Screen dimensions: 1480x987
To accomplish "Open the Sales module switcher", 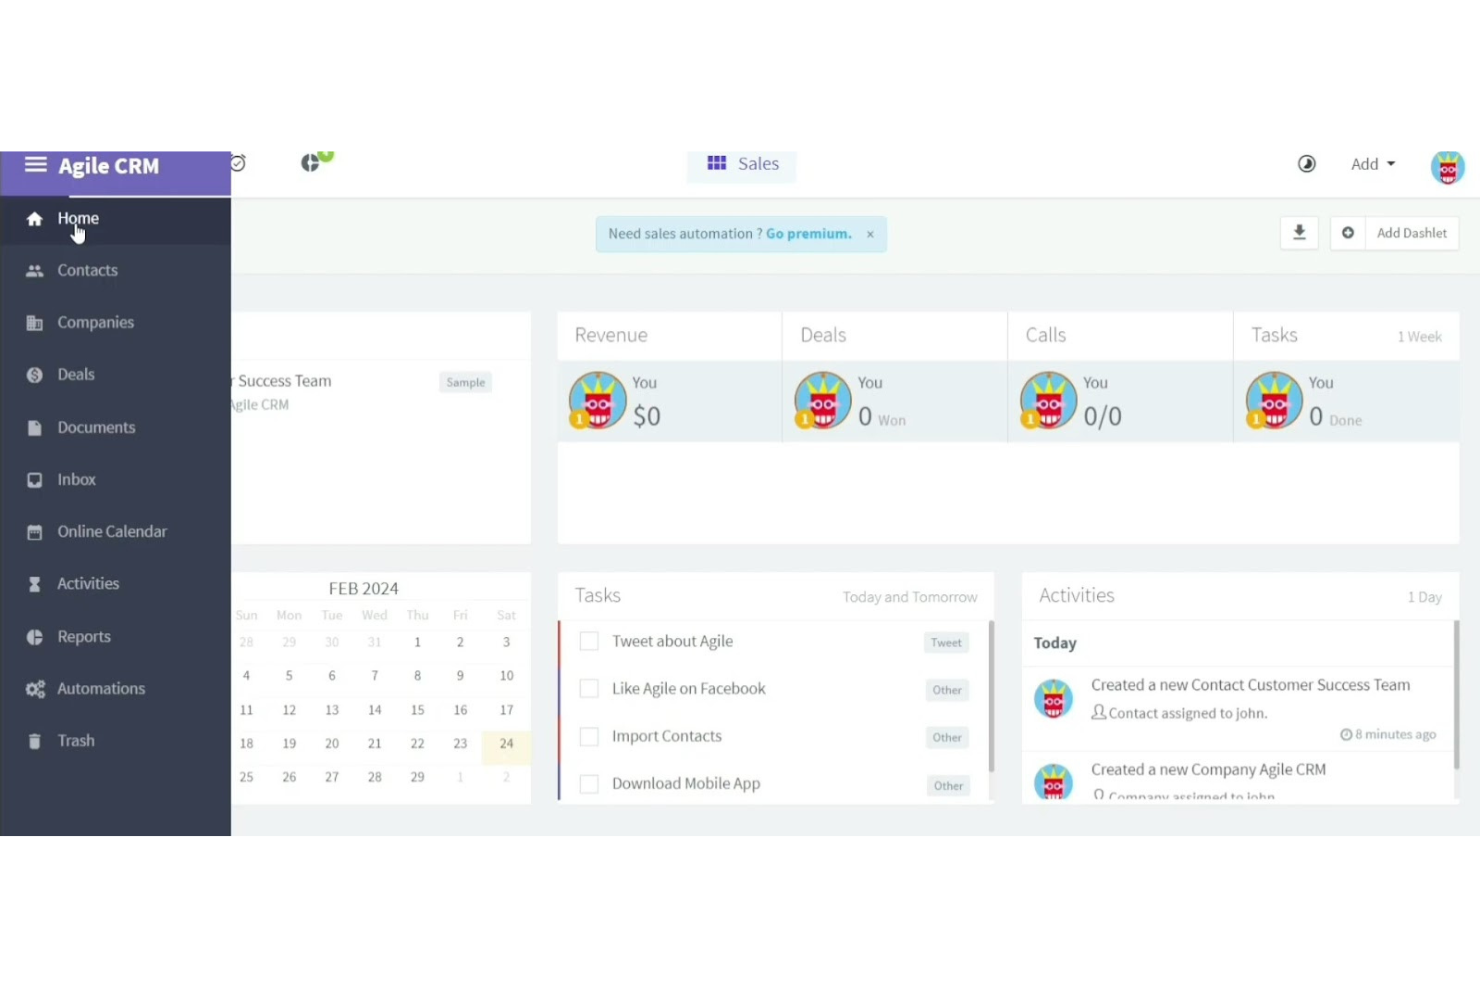I will tap(742, 164).
